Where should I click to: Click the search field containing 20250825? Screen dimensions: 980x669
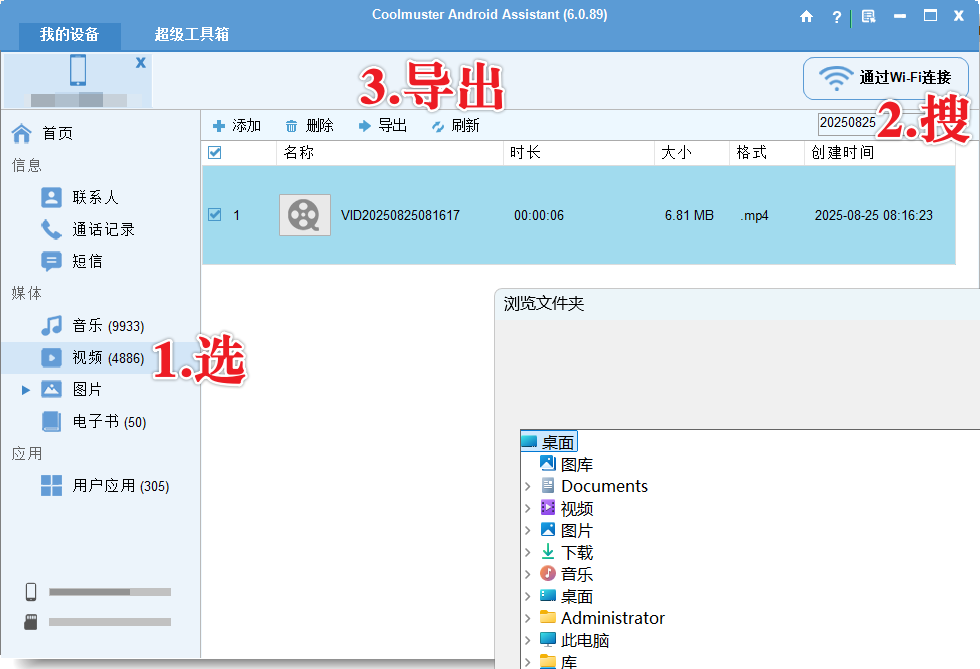coord(846,123)
